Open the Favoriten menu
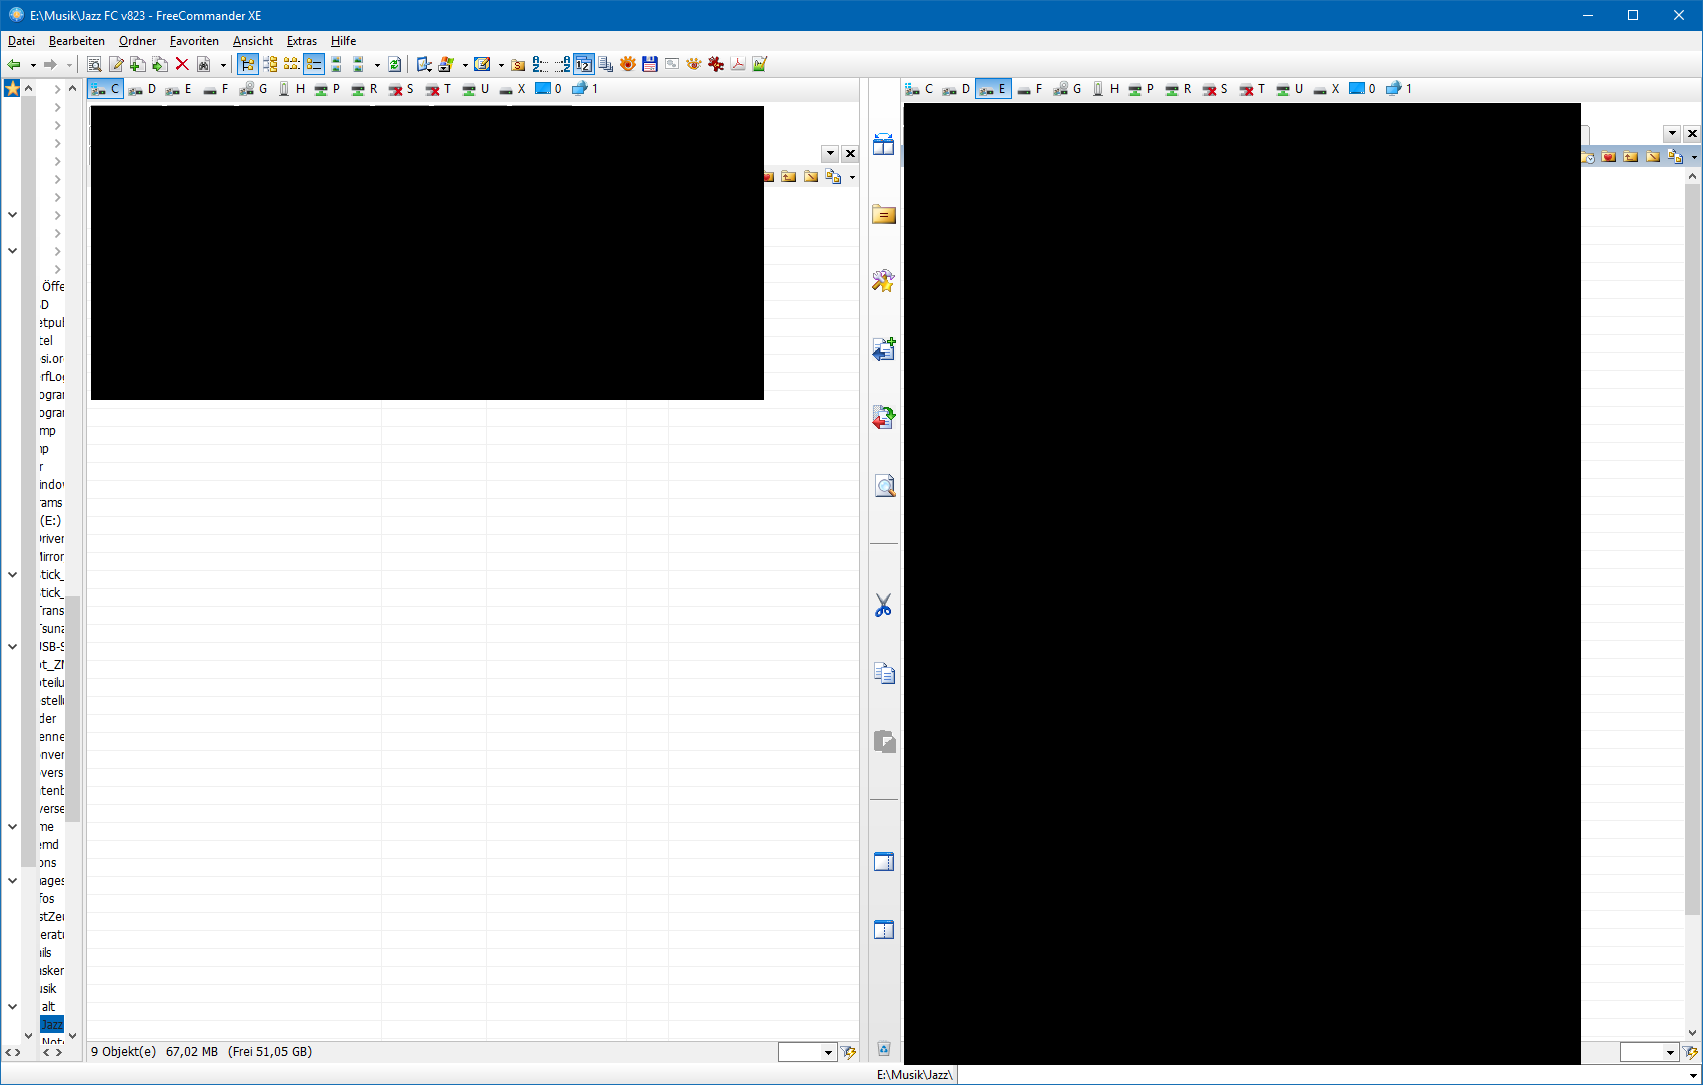1703x1085 pixels. (x=194, y=41)
